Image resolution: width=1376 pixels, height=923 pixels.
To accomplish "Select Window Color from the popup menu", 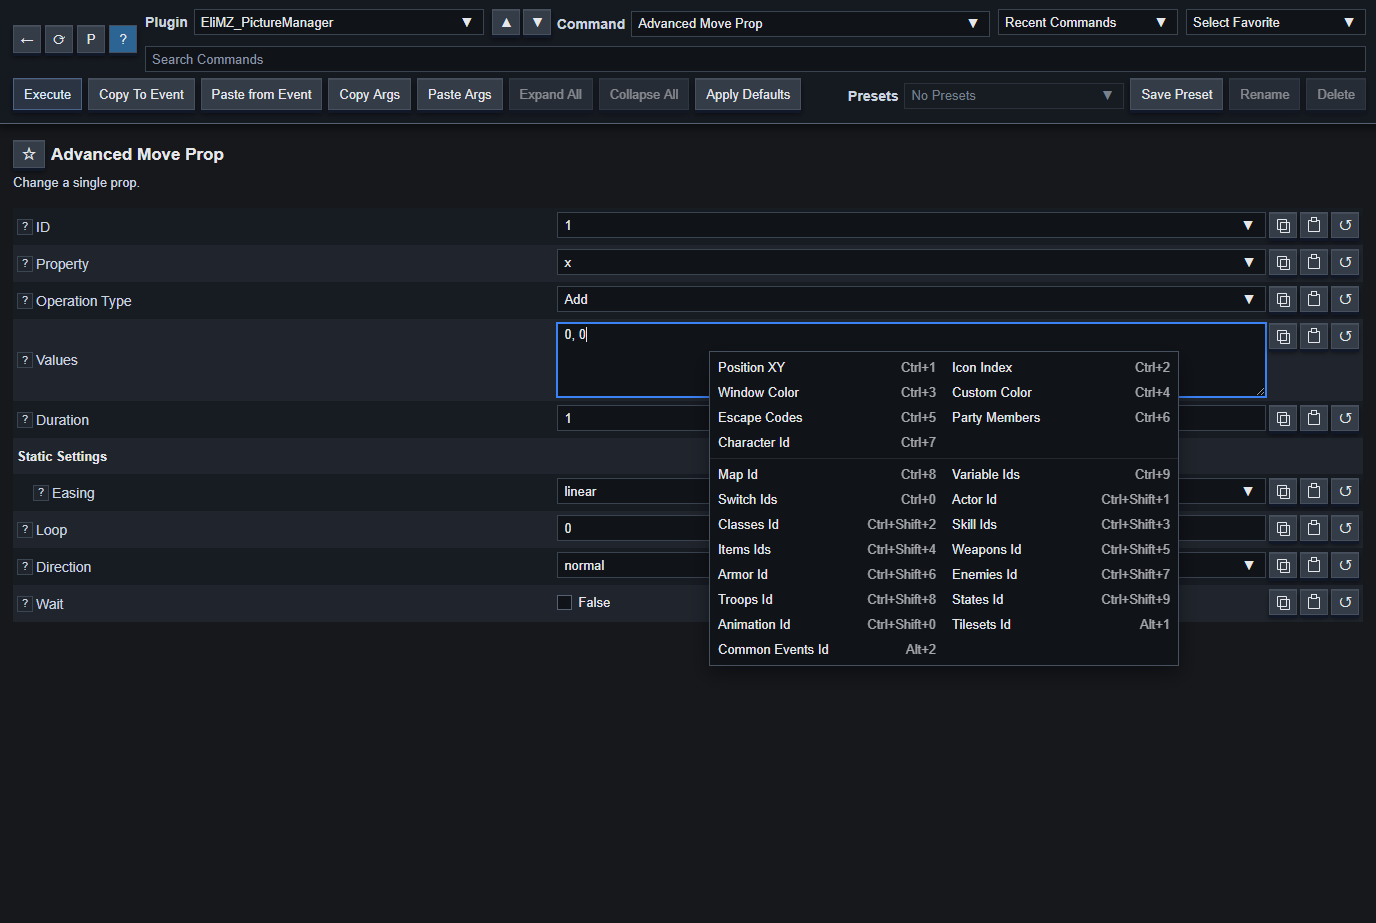I will pyautogui.click(x=826, y=393).
